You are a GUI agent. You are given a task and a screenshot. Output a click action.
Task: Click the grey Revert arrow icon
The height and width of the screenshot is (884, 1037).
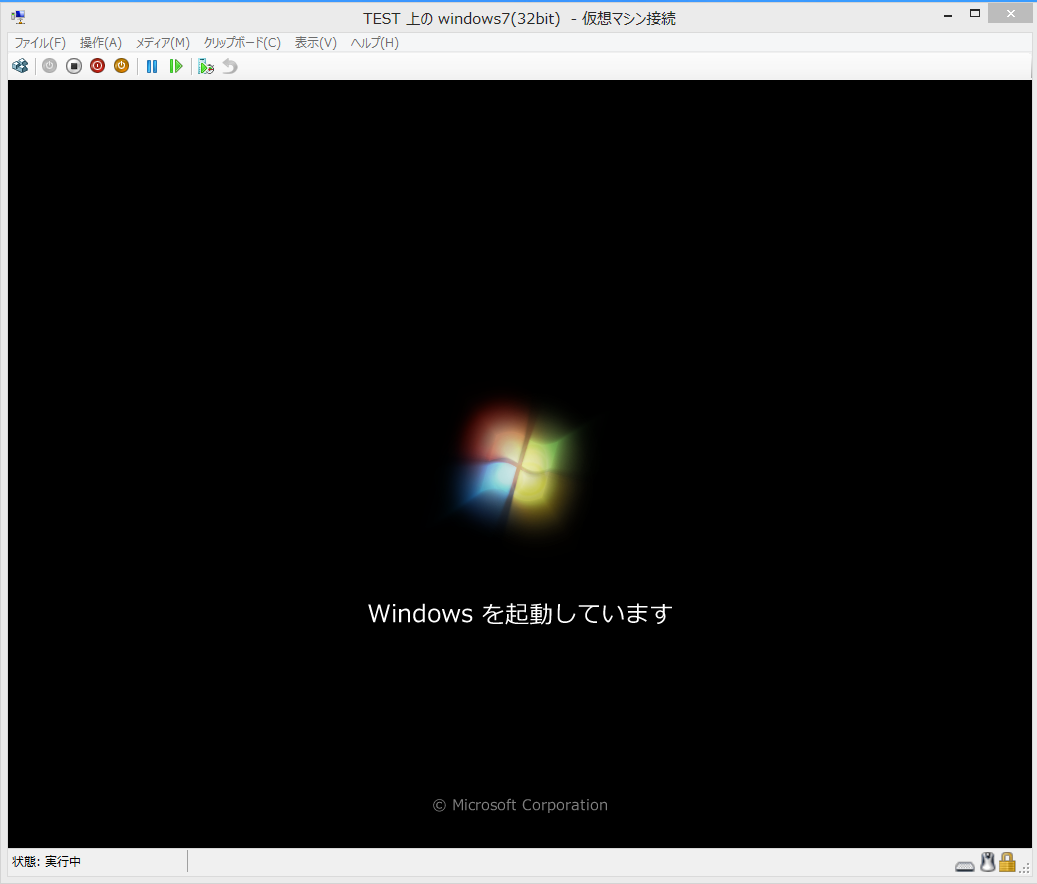click(229, 66)
